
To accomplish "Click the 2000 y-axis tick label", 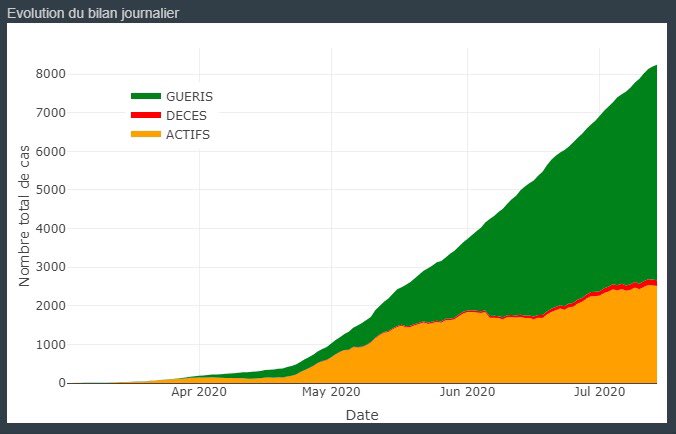I will point(50,306).
